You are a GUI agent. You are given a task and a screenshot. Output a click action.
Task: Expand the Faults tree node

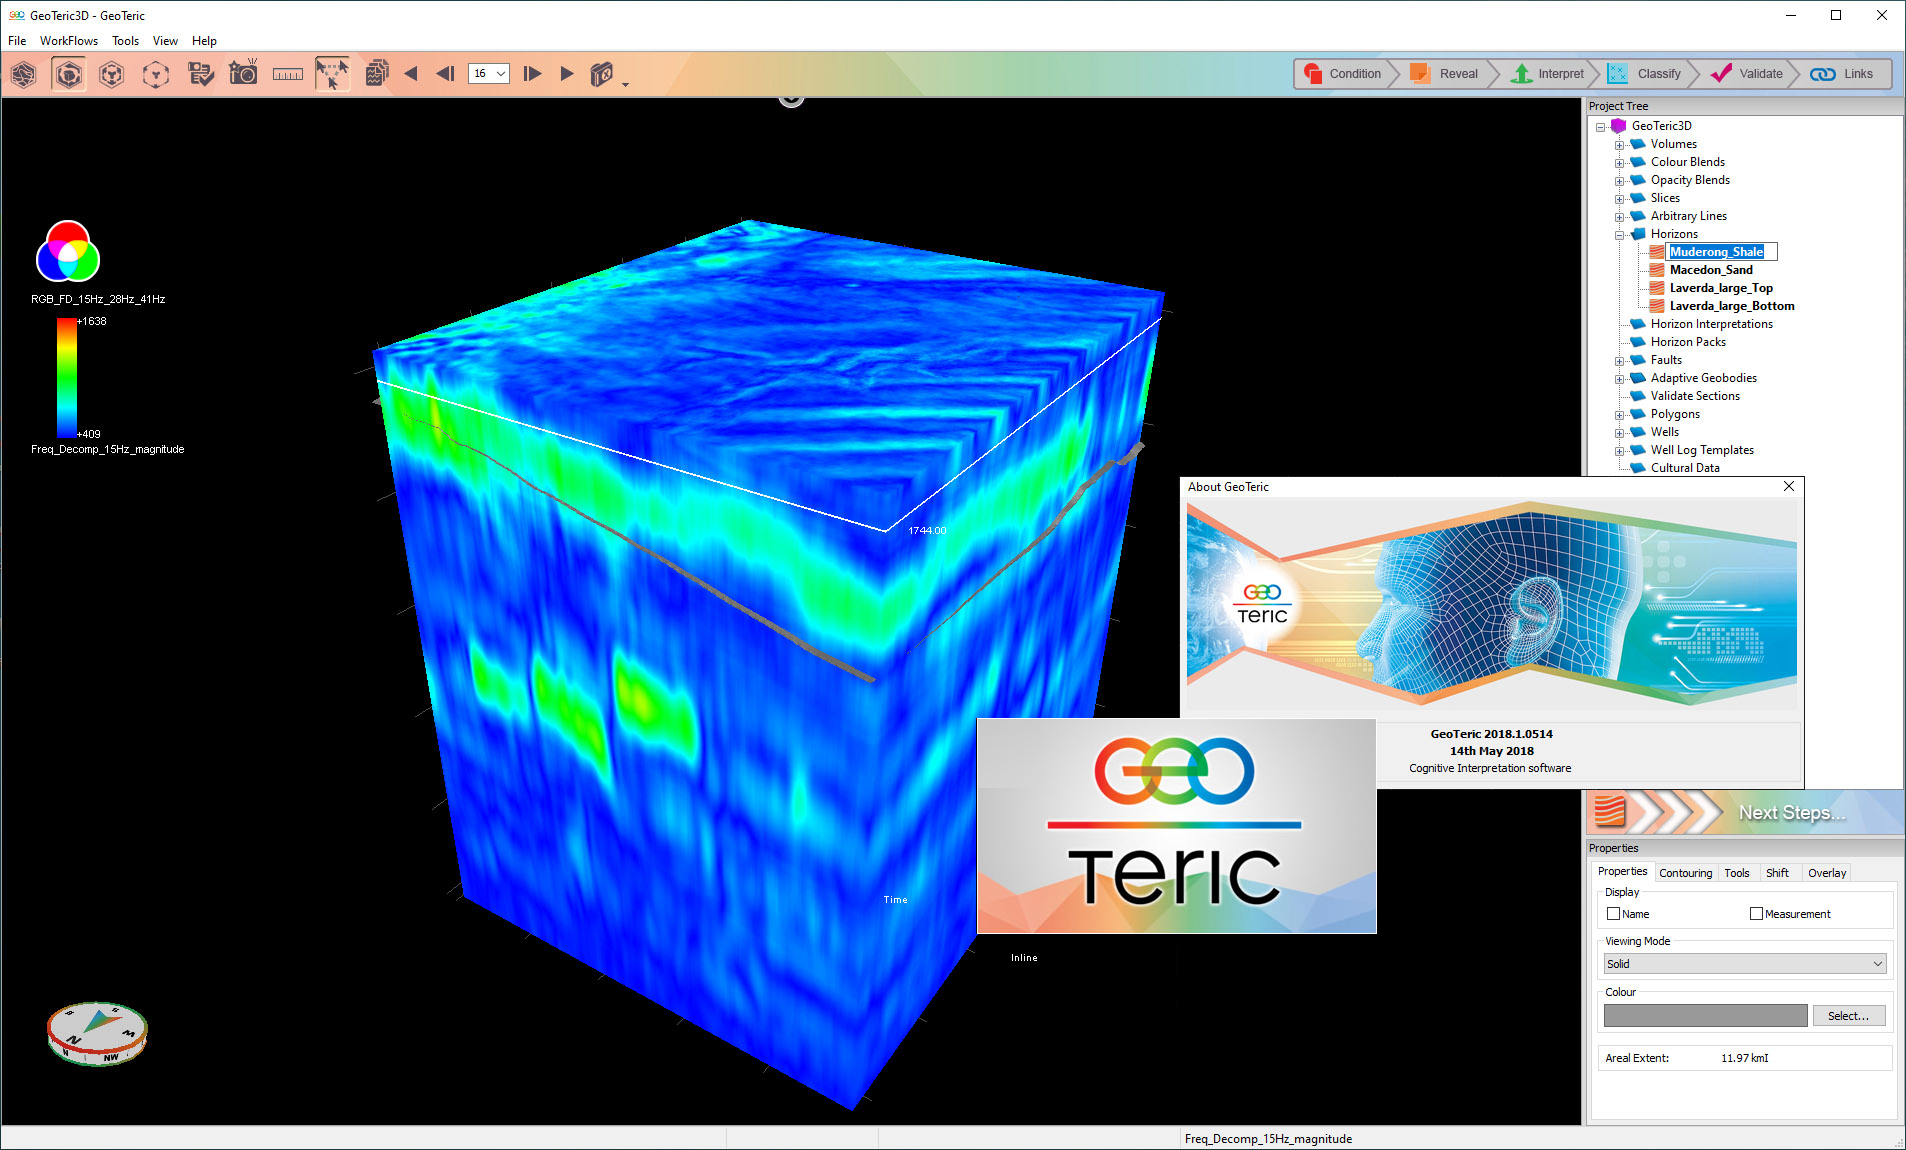[x=1619, y=361]
